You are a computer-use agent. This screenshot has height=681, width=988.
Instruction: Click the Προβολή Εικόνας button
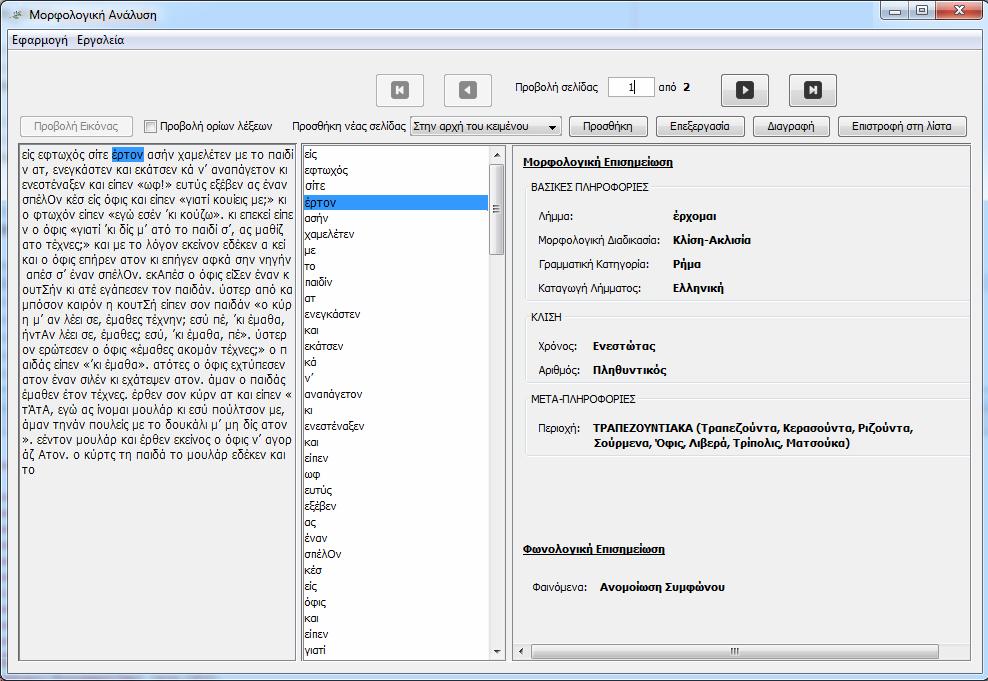[x=76, y=126]
